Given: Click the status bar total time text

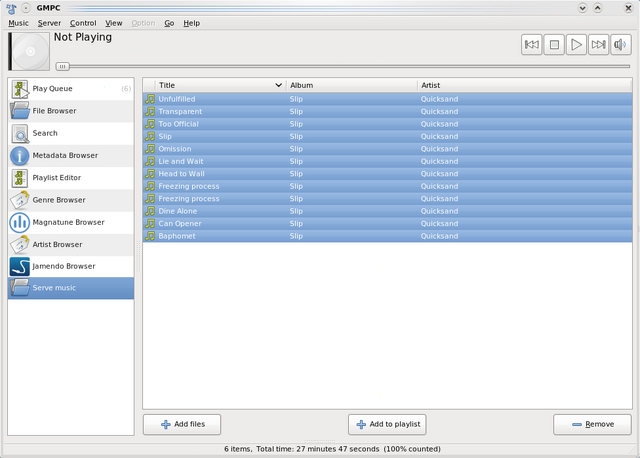Looking at the screenshot, I should [x=318, y=449].
